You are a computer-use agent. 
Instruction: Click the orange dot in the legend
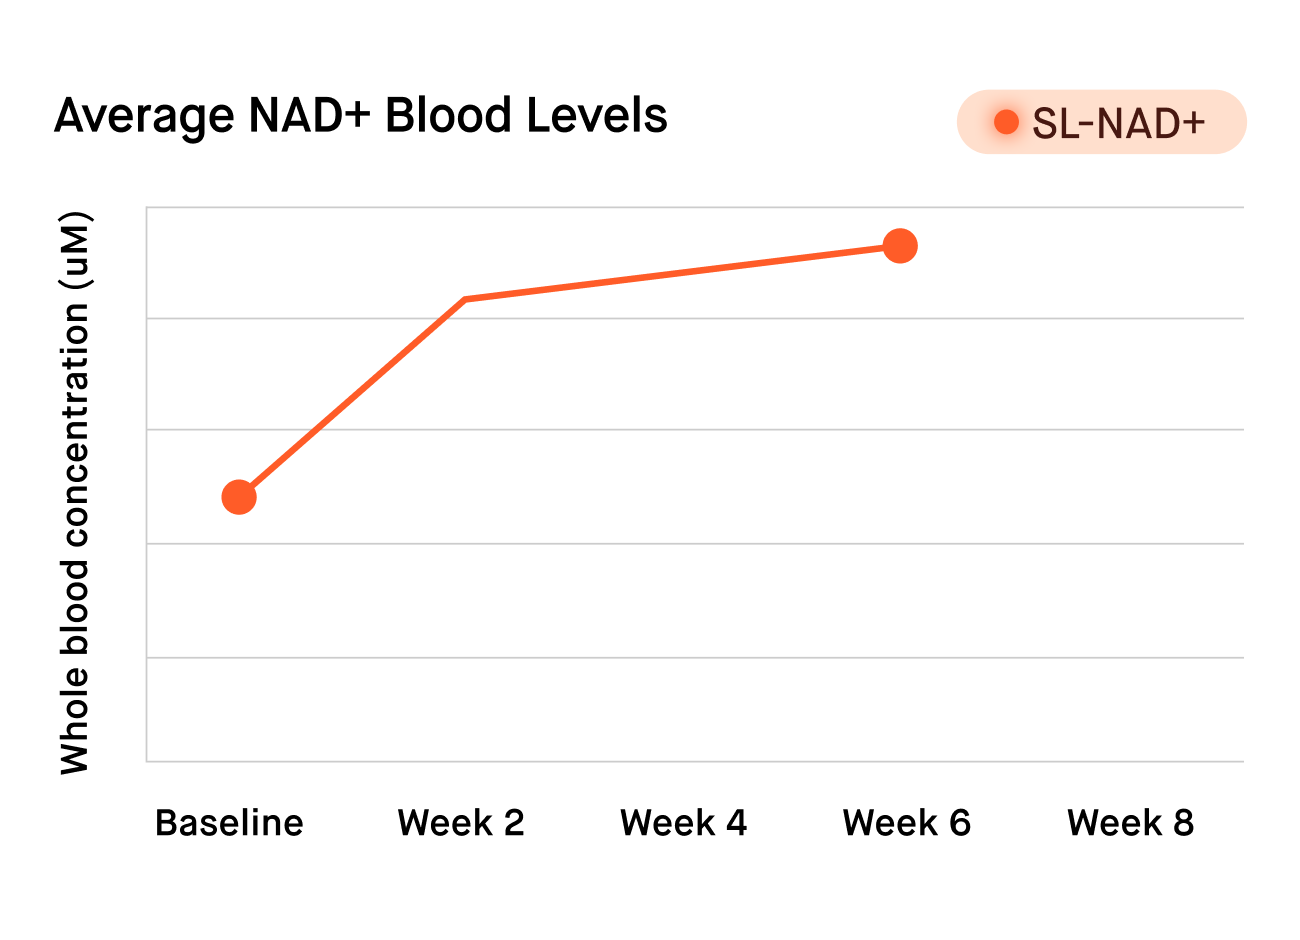tap(1006, 122)
